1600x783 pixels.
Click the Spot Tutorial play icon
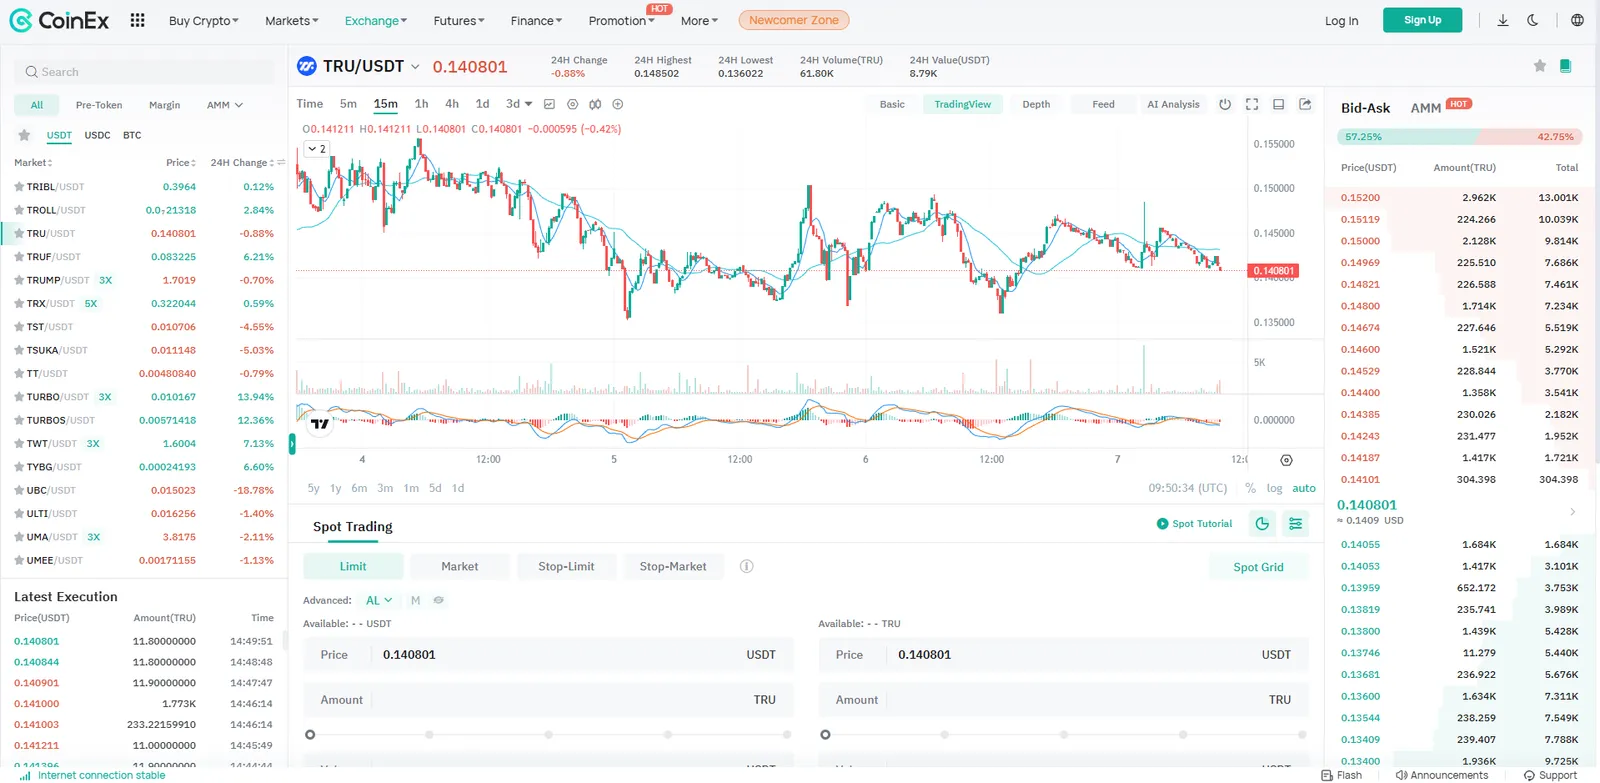1162,524
